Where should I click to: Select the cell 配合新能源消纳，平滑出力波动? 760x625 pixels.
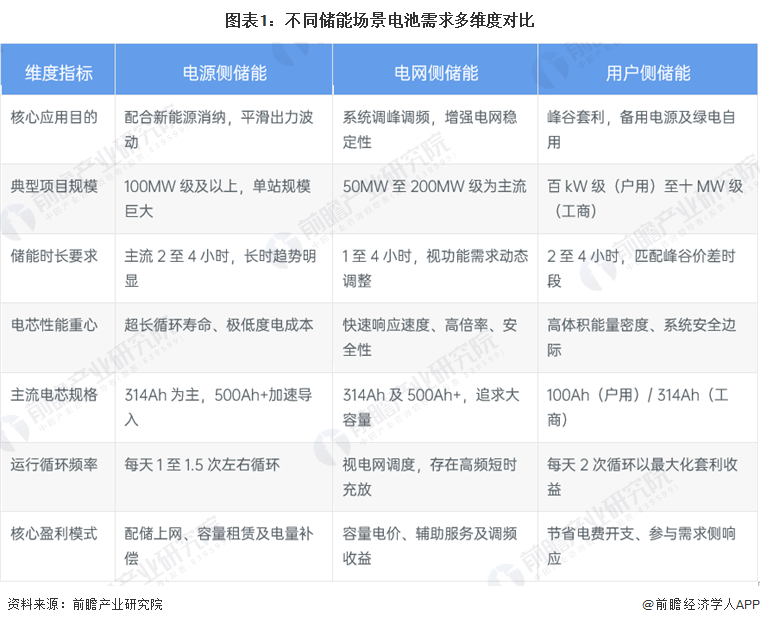214,129
